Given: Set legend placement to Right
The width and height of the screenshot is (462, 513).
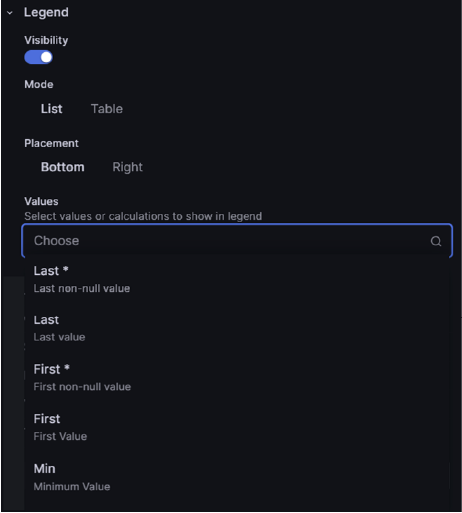Looking at the screenshot, I should coord(127,167).
